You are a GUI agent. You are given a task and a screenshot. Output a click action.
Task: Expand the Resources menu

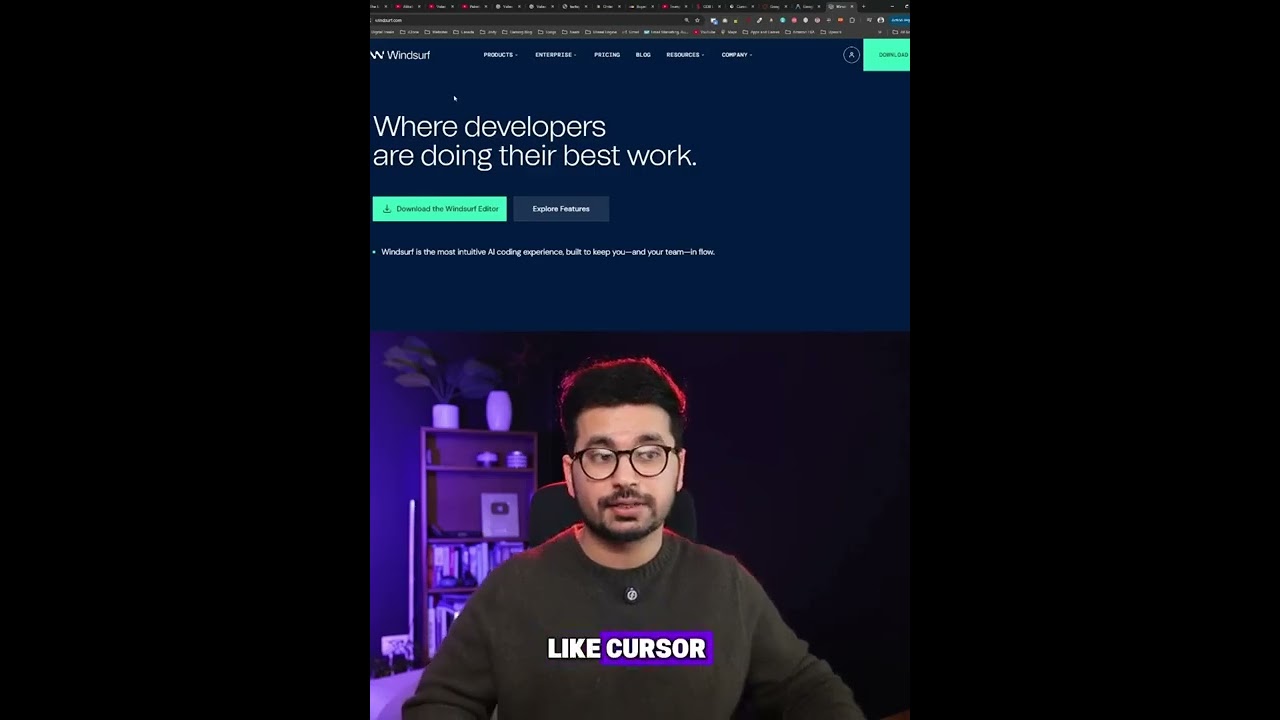(685, 55)
